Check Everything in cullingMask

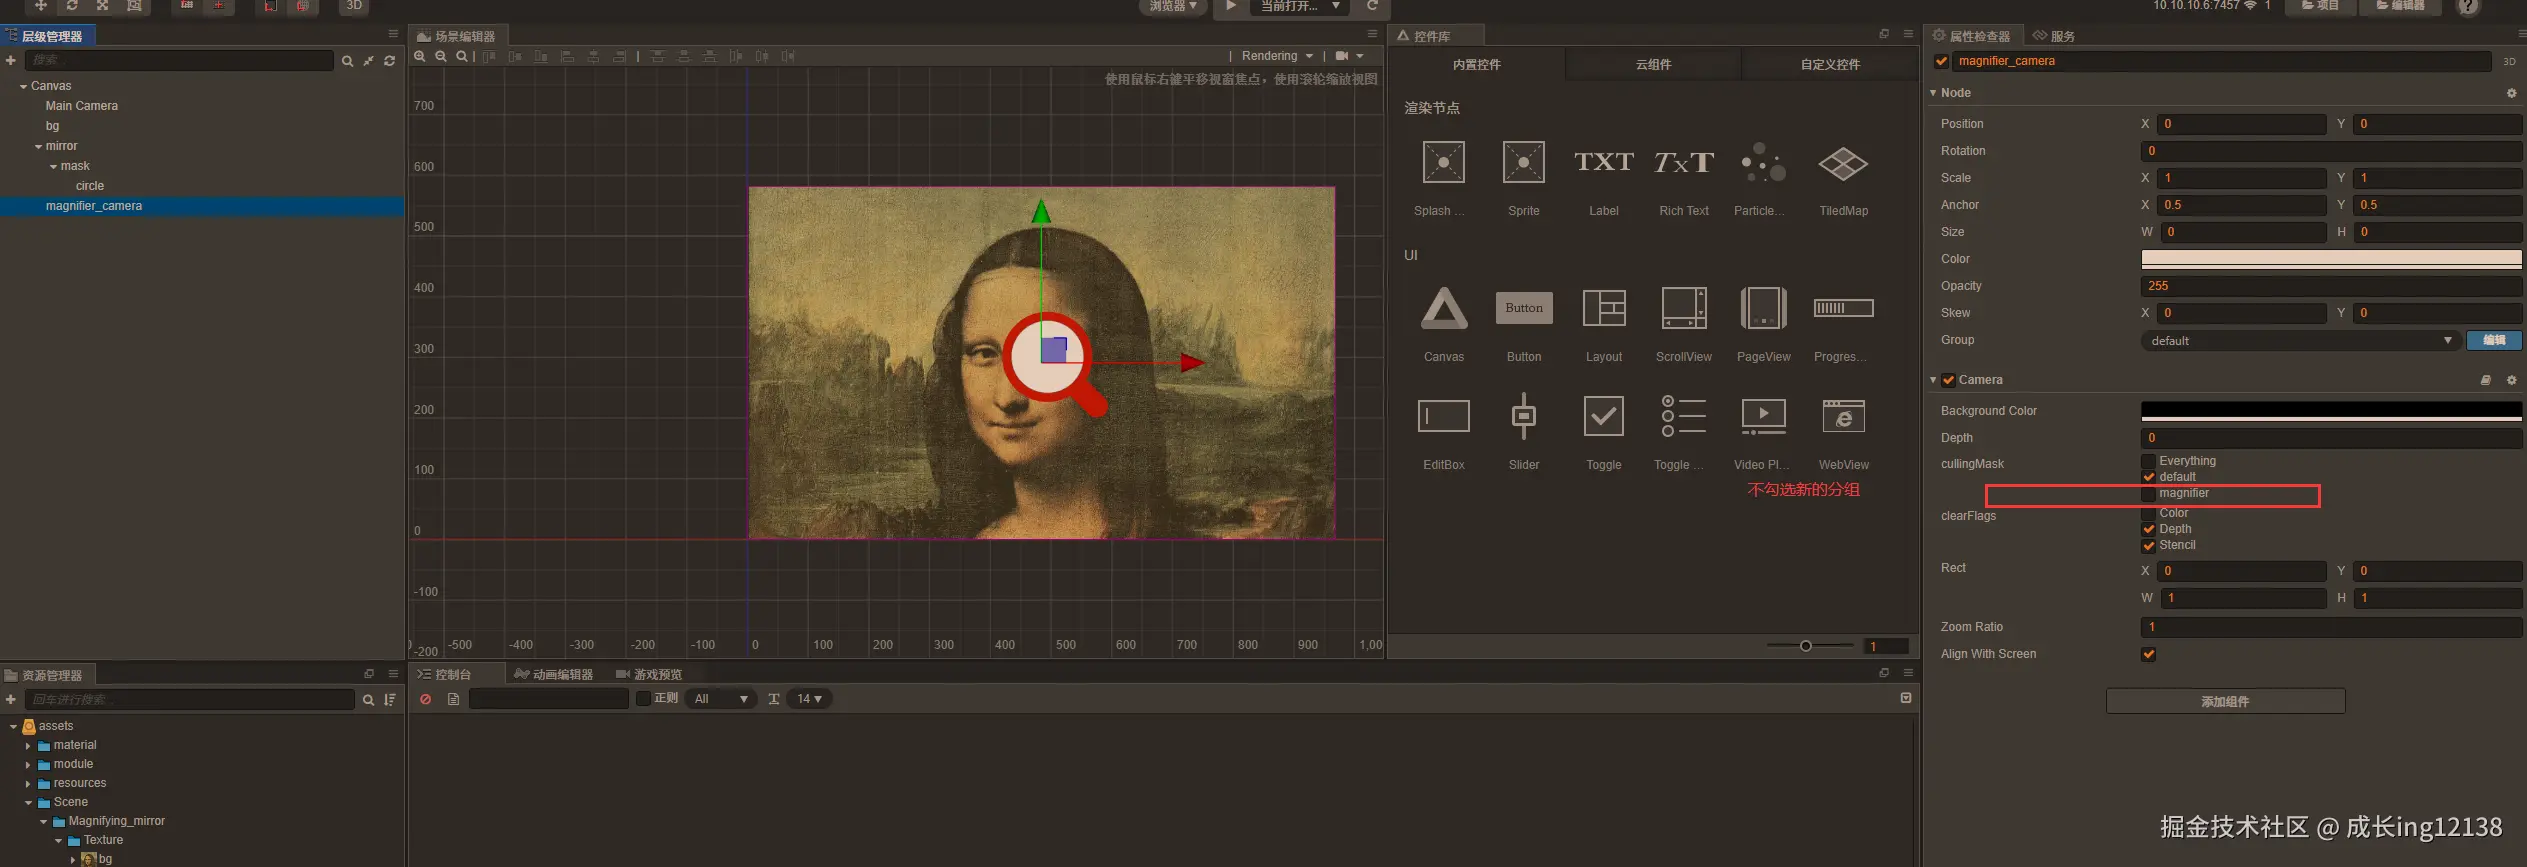click(2148, 461)
